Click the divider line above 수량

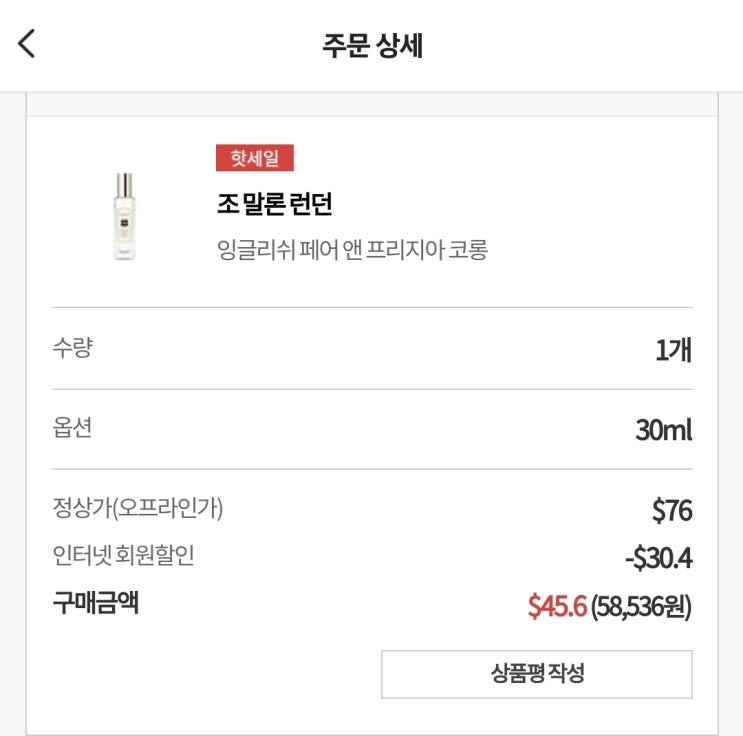point(372,308)
